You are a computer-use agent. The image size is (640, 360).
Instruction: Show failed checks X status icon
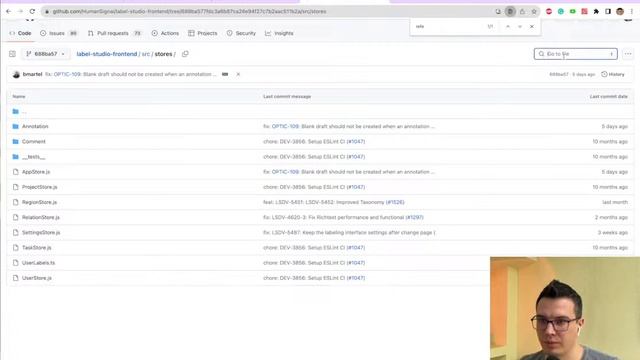point(238,74)
